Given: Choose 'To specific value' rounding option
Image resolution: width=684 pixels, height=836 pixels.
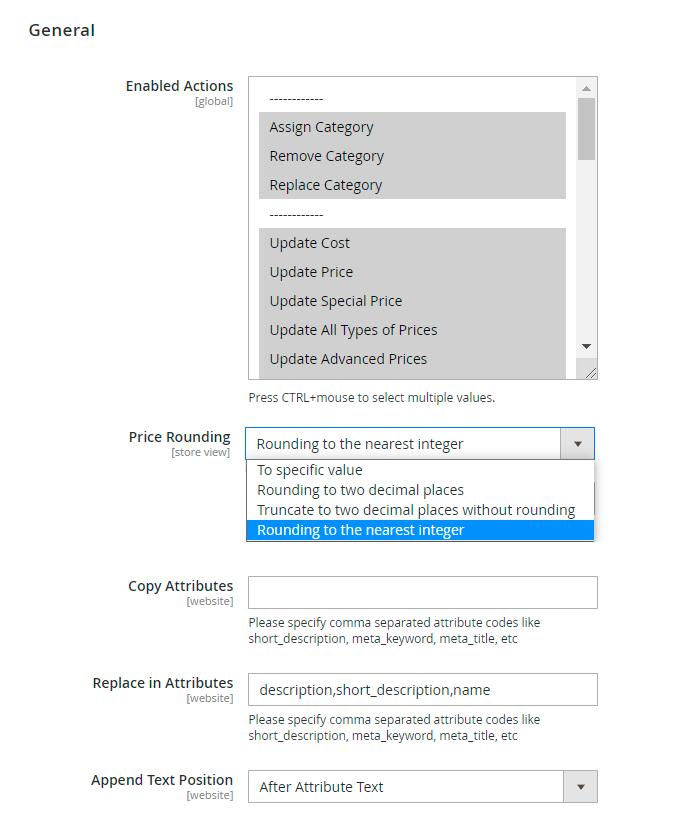Looking at the screenshot, I should pyautogui.click(x=310, y=470).
